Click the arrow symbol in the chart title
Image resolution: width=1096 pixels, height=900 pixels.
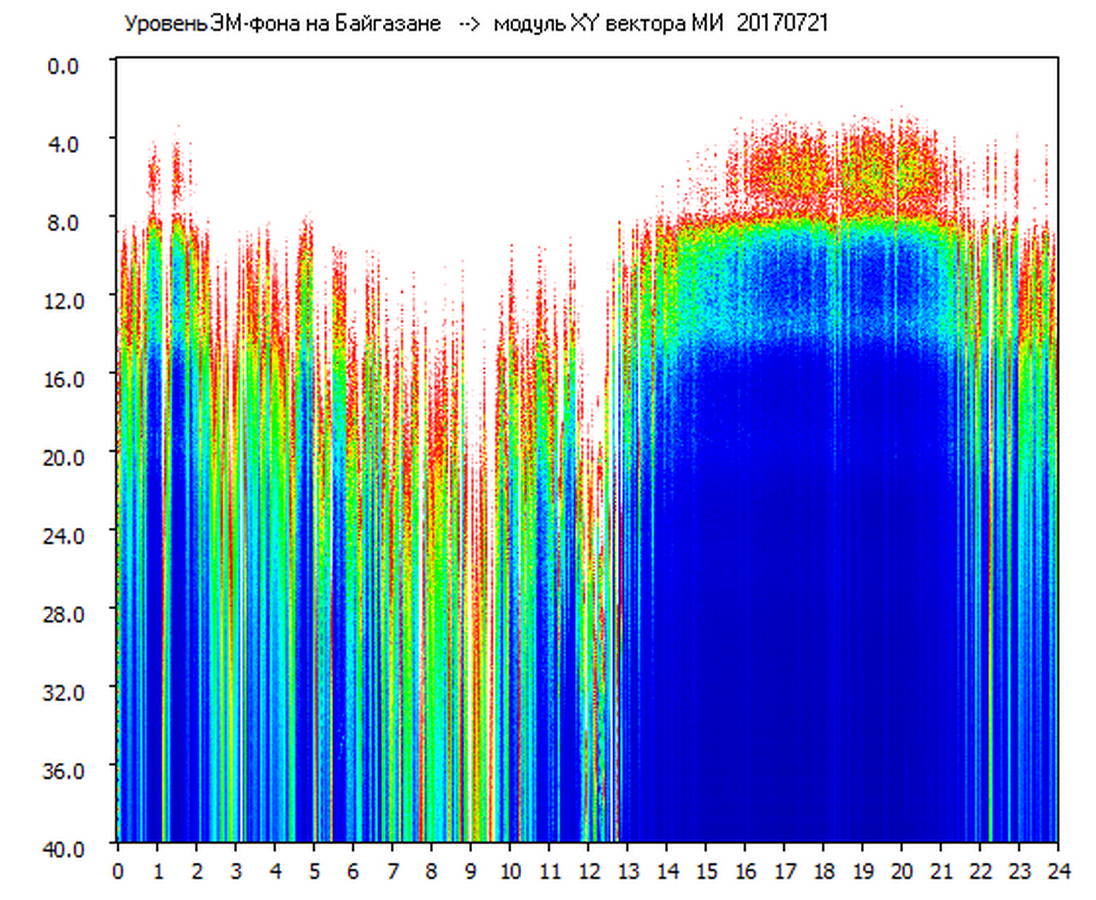(x=470, y=24)
